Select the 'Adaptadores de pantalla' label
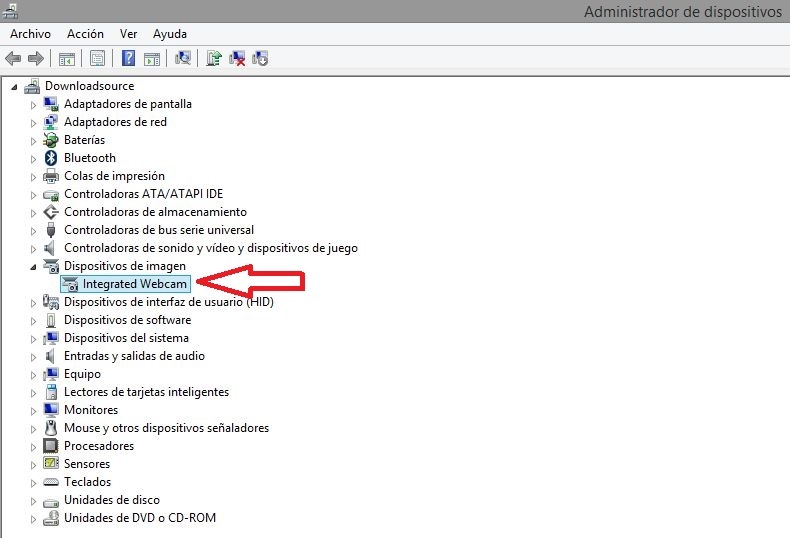Screen dimensions: 790x538 pyautogui.click(x=128, y=104)
